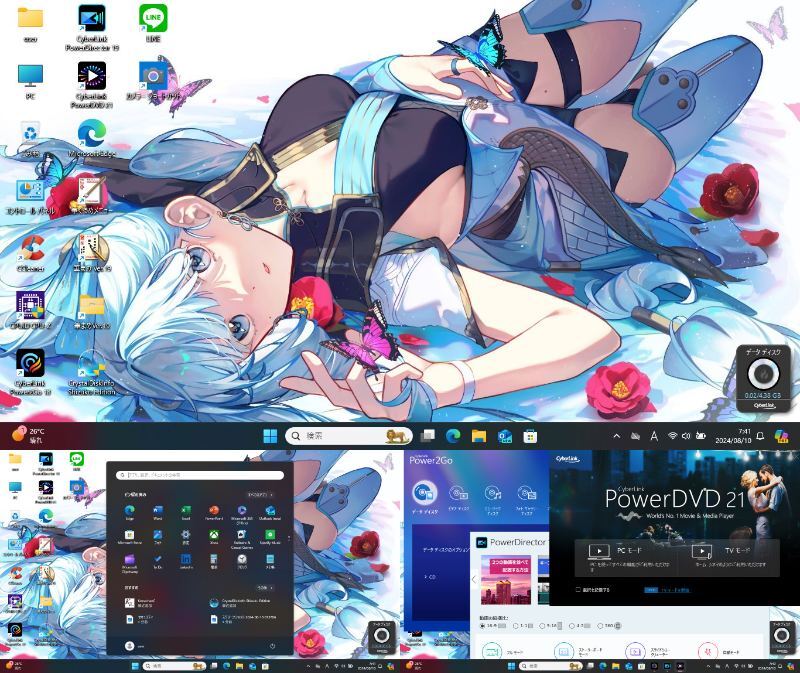The width and height of the screenshot is (800, 673).
Task: Choose PC Mode in PowerDVD 21 launcher
Action: [x=627, y=558]
